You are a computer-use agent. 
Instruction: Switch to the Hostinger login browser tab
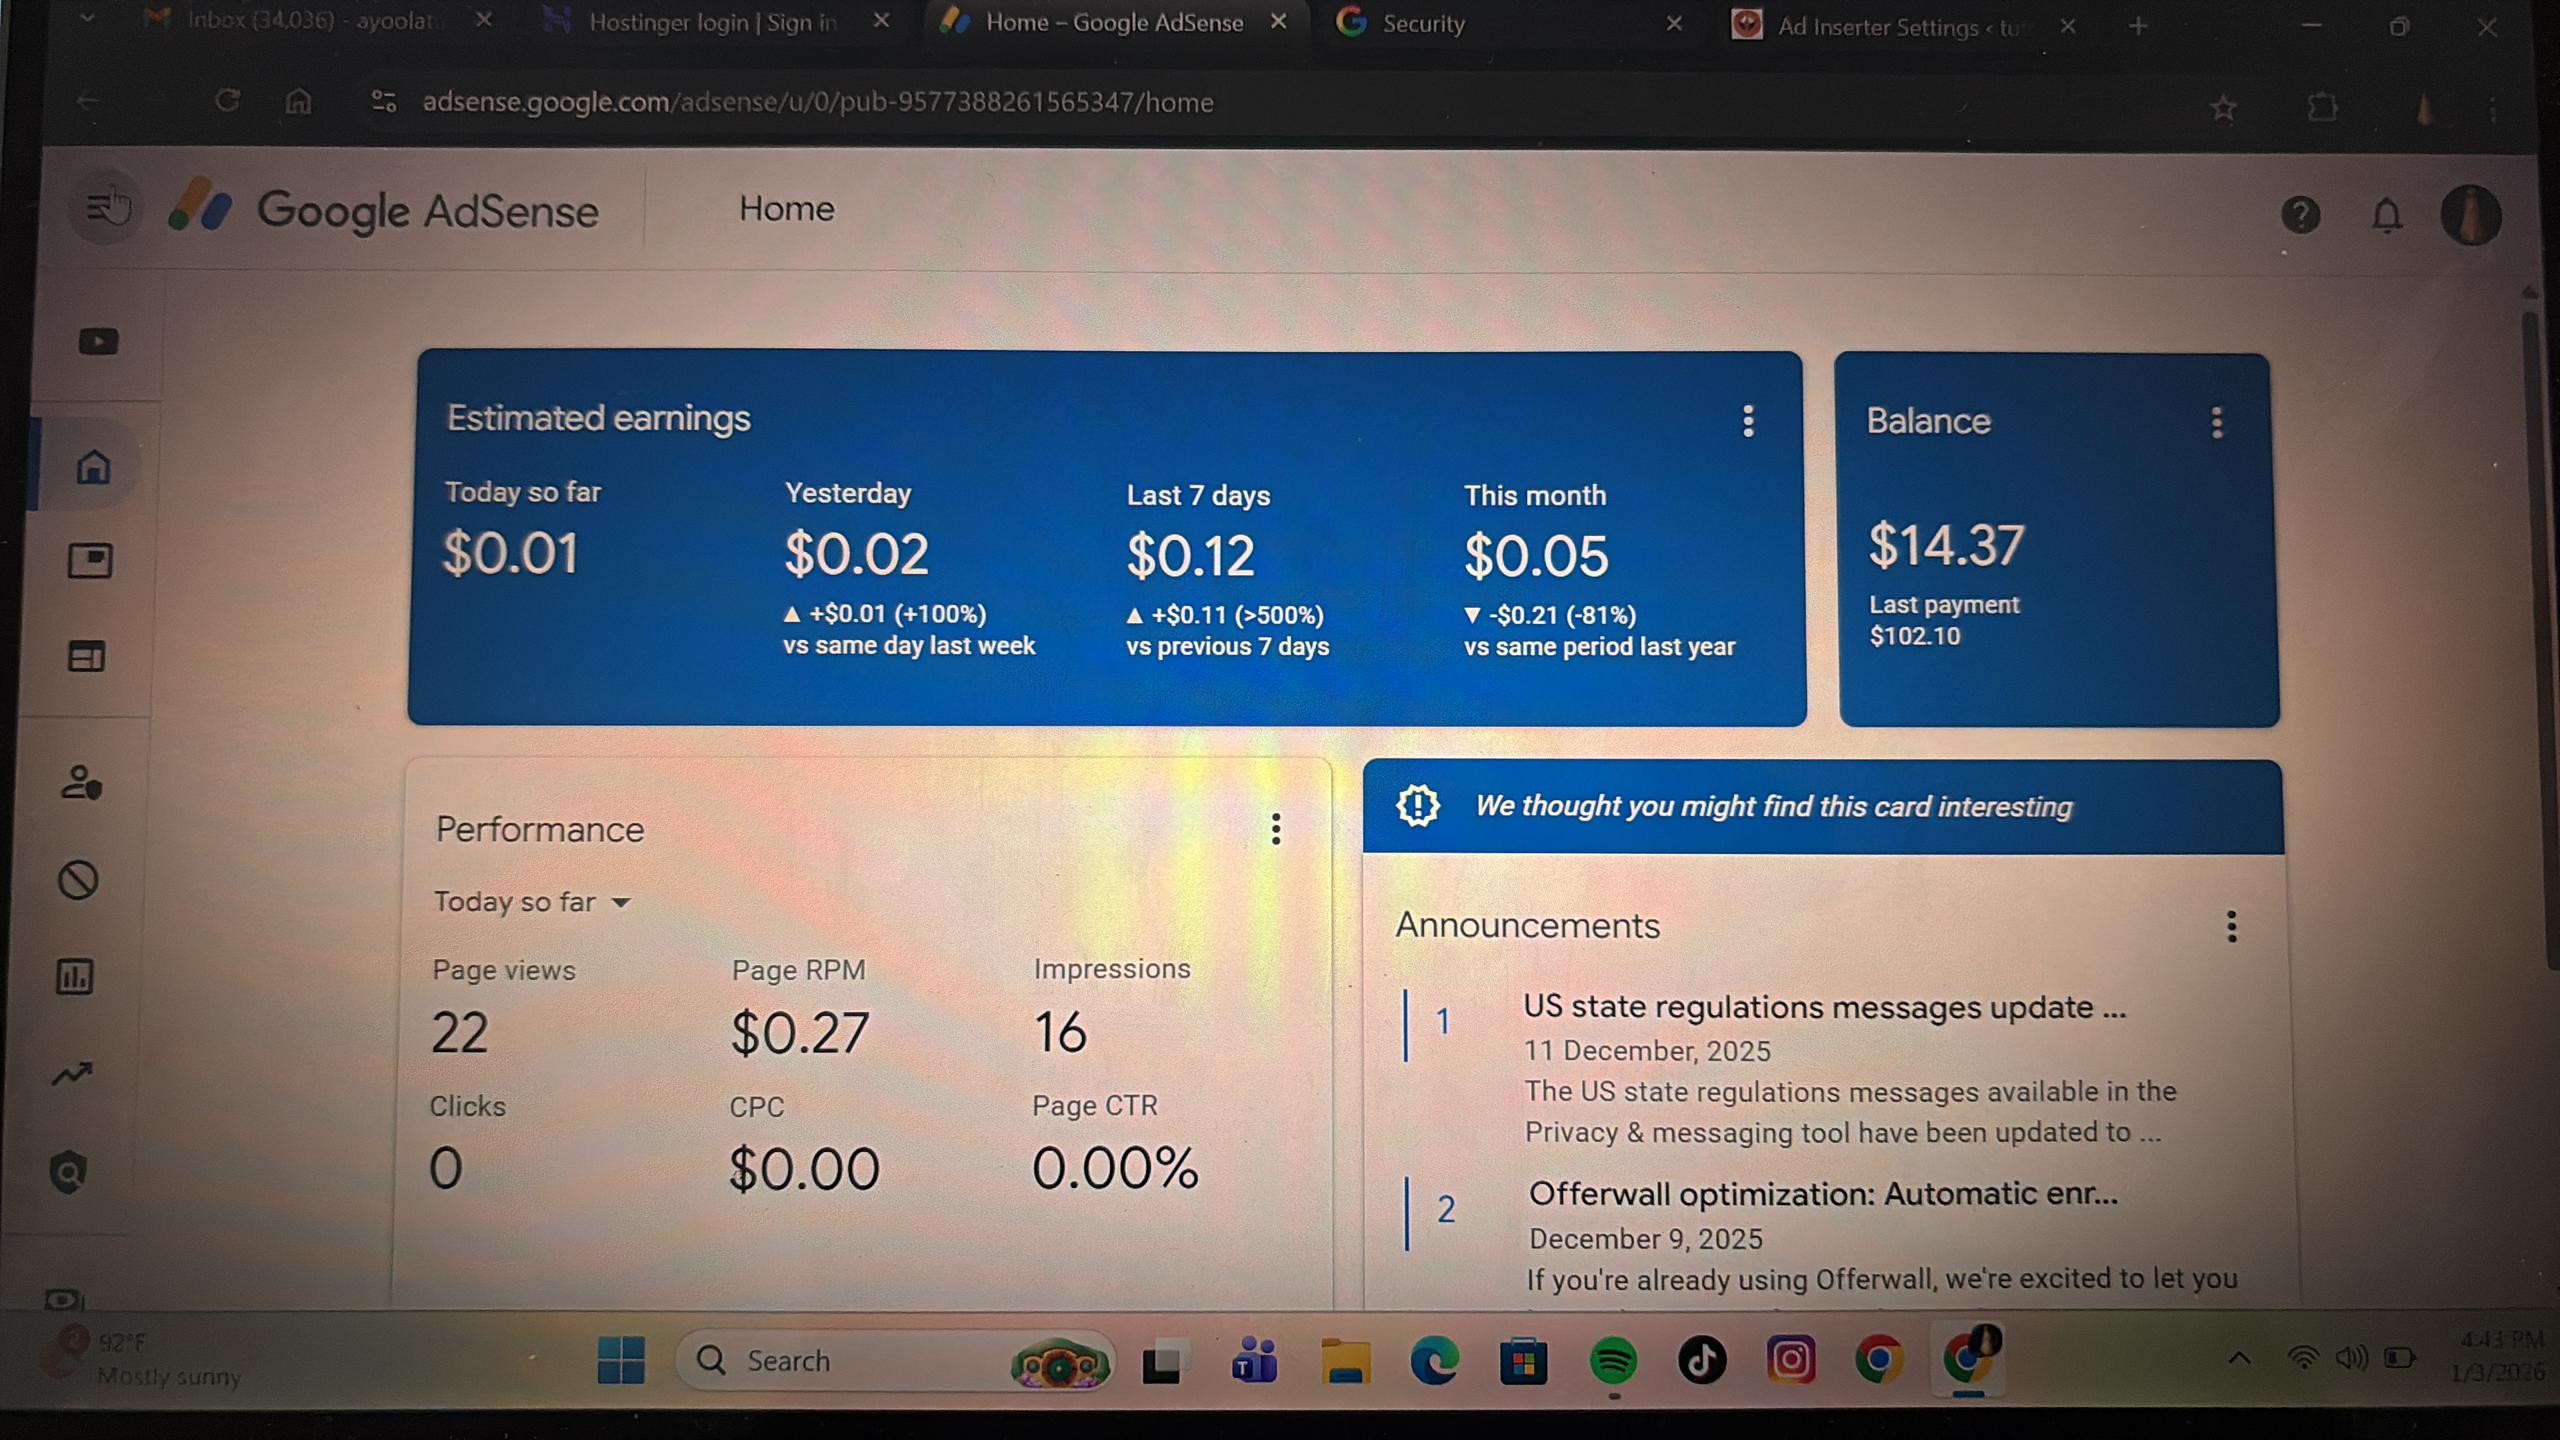click(712, 23)
